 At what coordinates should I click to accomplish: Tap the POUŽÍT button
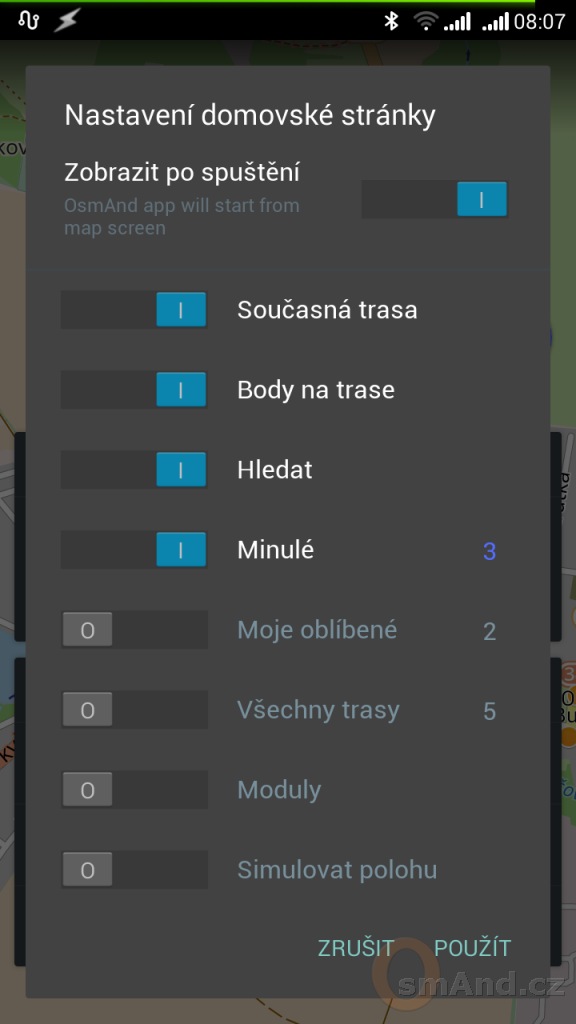tap(473, 948)
